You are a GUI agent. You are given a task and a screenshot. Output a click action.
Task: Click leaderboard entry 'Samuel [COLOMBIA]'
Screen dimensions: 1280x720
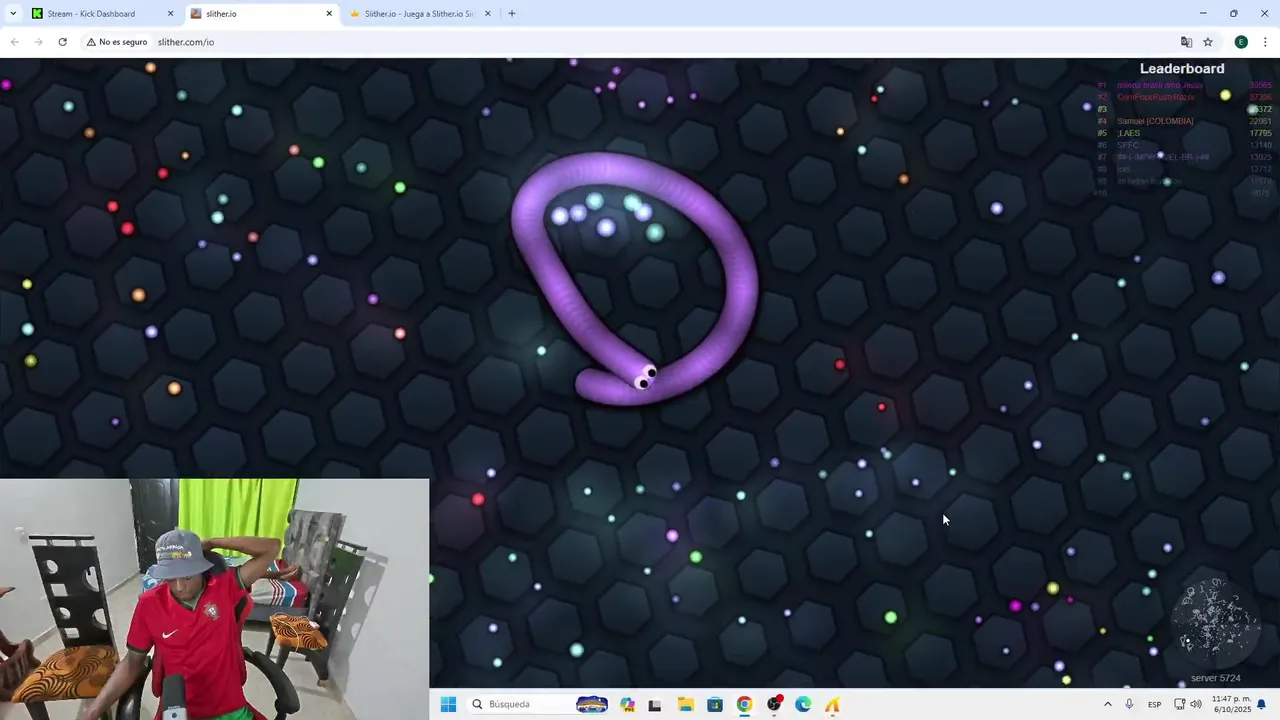pos(1155,121)
